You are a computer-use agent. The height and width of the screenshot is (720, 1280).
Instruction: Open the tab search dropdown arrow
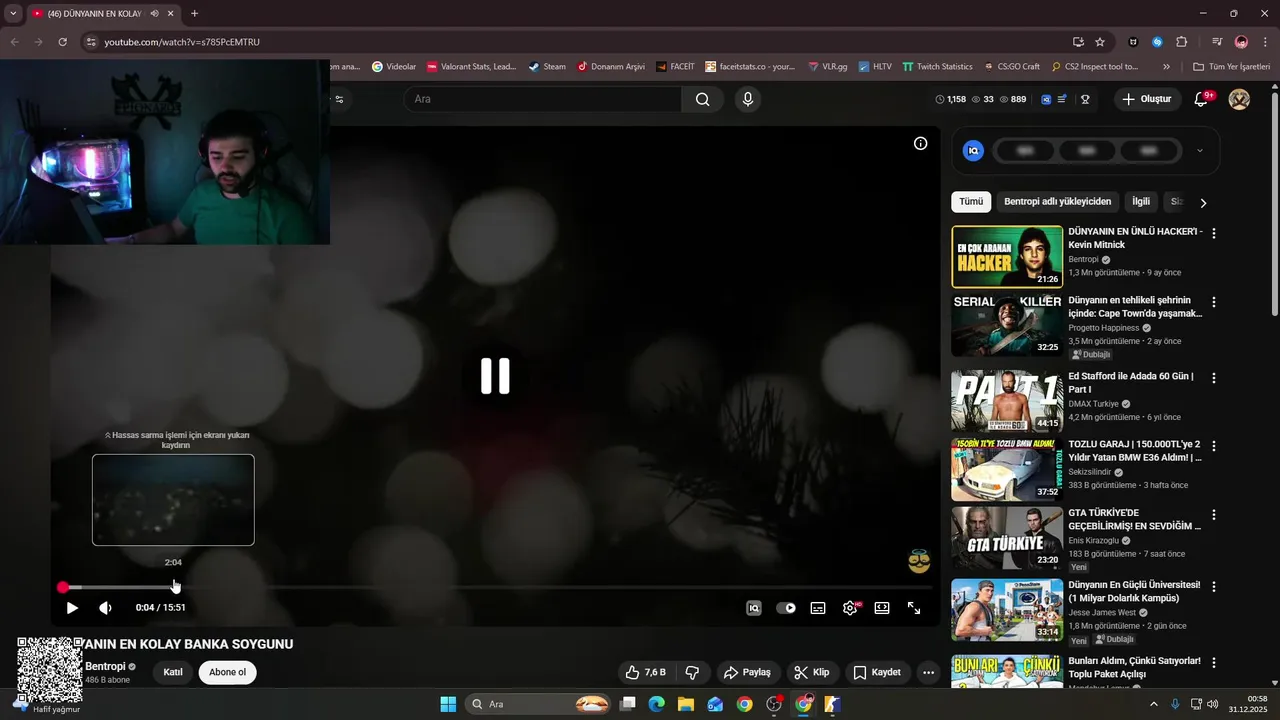tap(13, 13)
